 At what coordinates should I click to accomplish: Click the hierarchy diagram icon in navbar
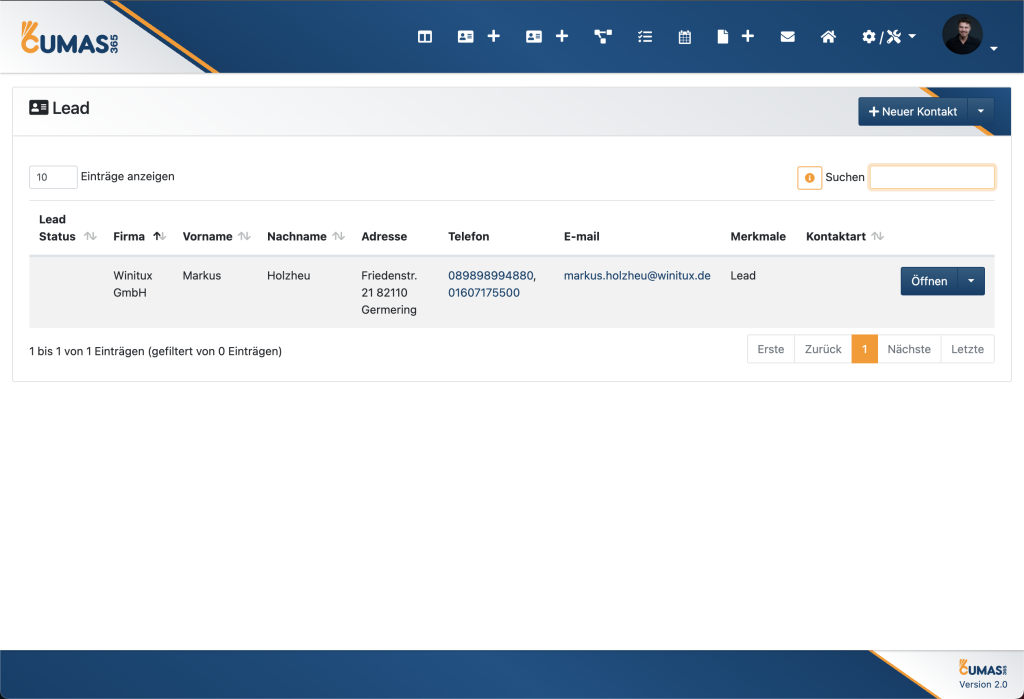(x=603, y=37)
